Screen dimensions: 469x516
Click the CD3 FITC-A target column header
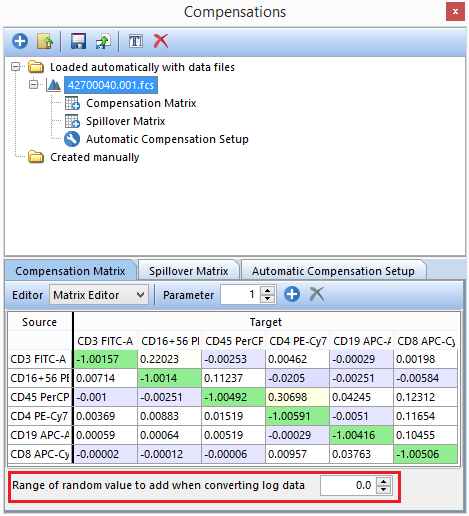[x=105, y=341]
